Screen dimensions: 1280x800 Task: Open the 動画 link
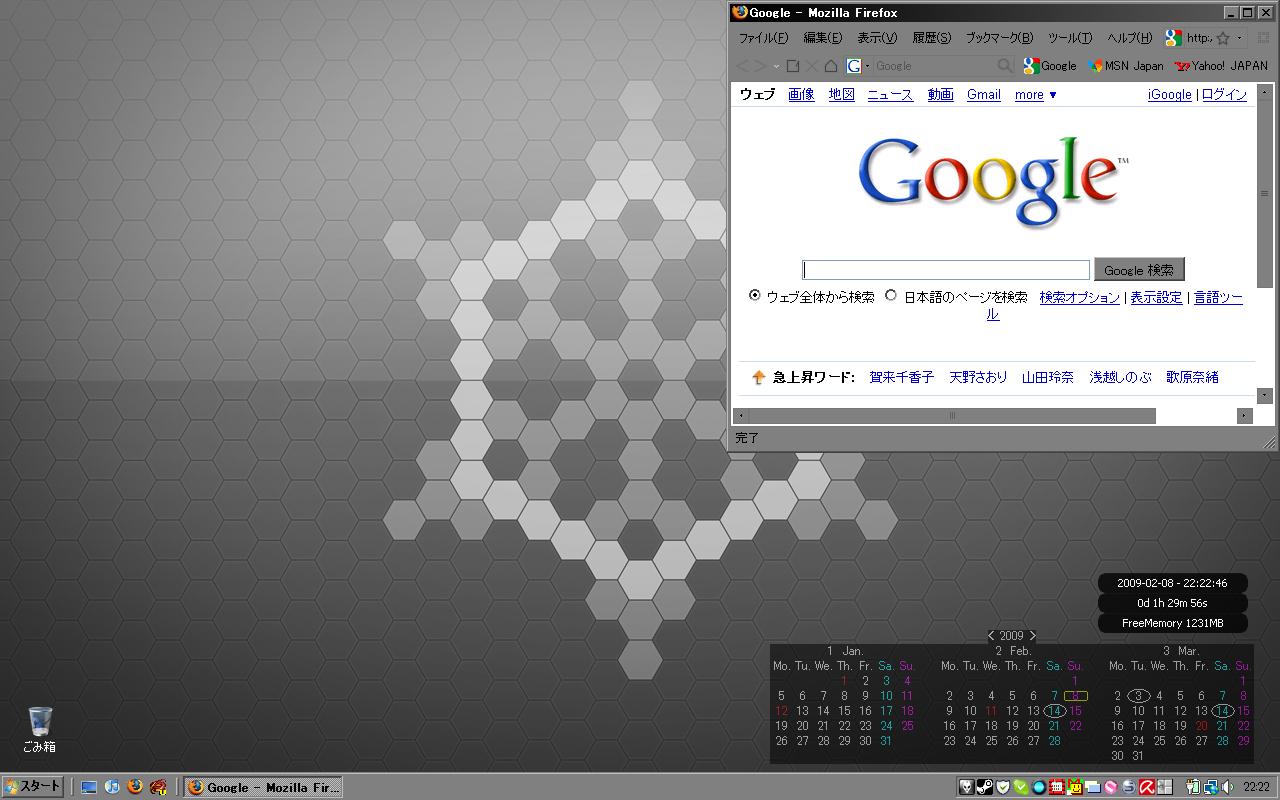tap(940, 95)
